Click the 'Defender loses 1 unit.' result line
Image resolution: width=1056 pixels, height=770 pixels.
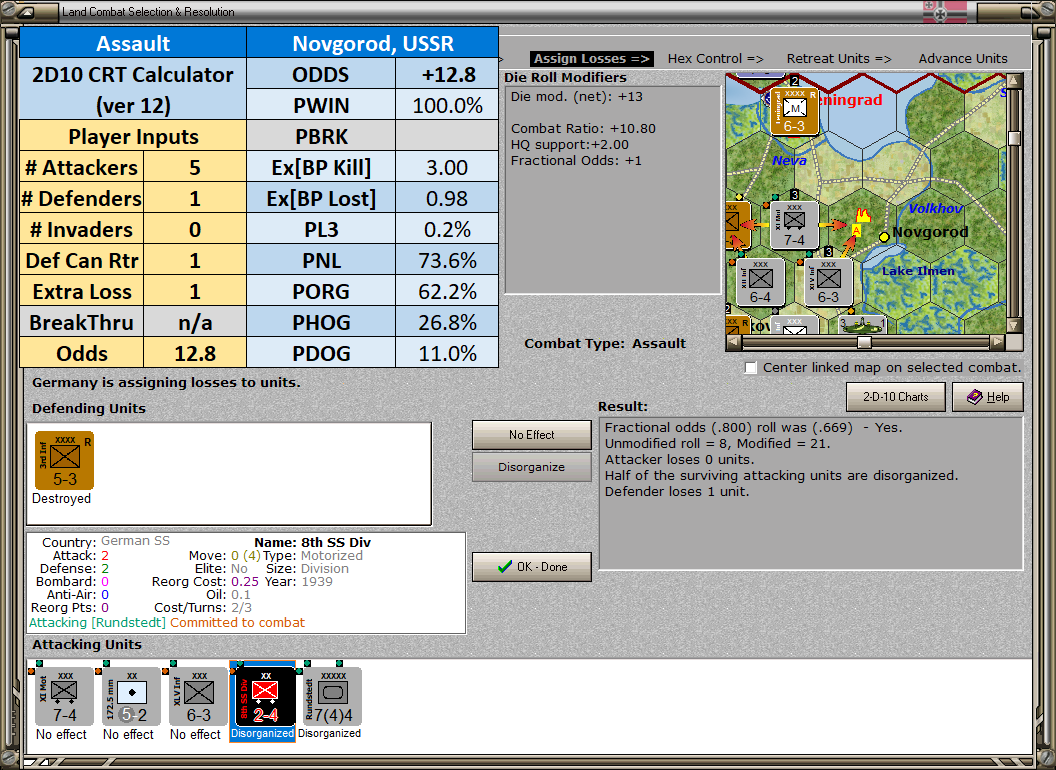(677, 491)
